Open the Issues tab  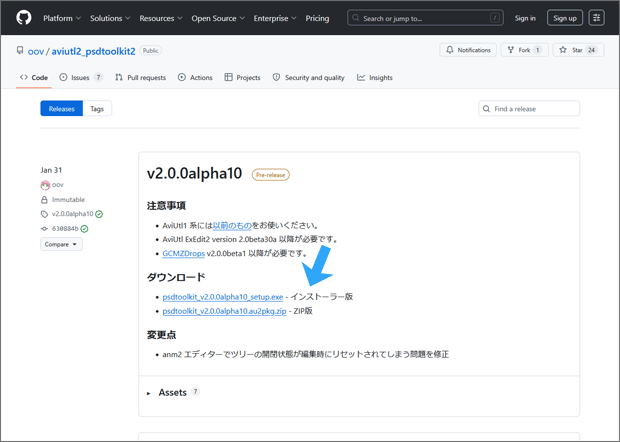81,77
